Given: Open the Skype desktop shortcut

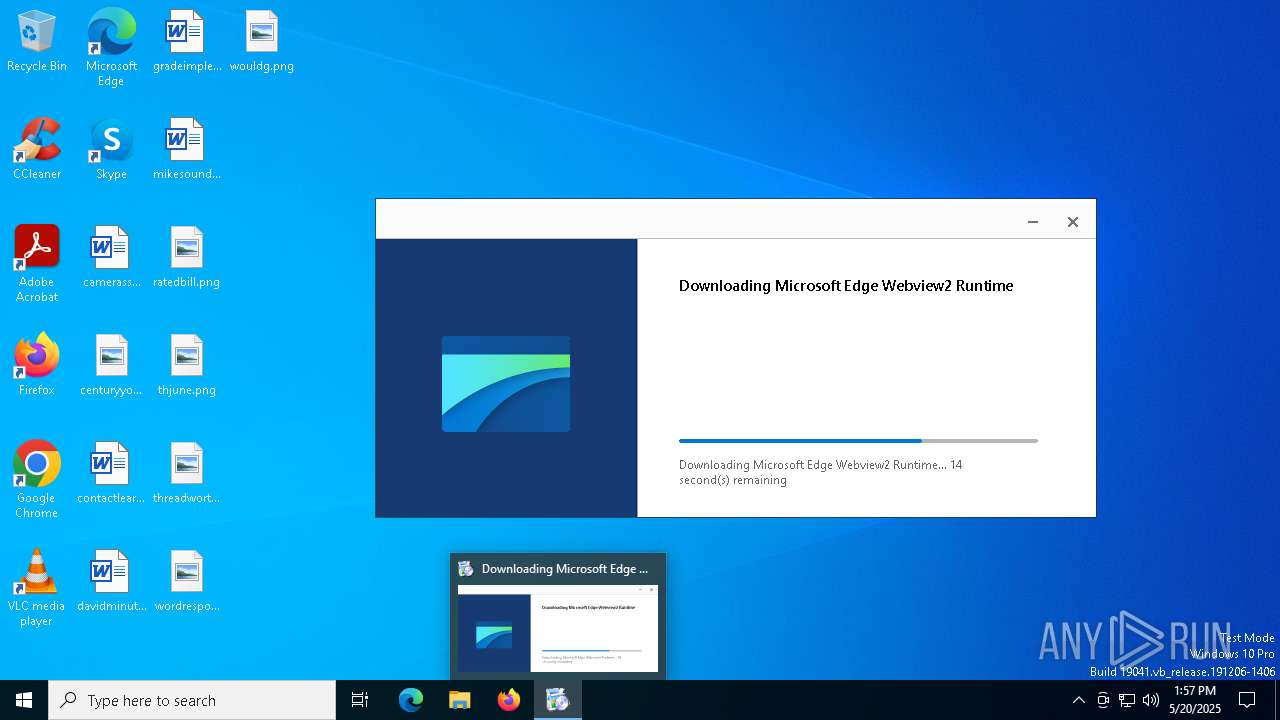Looking at the screenshot, I should (111, 150).
